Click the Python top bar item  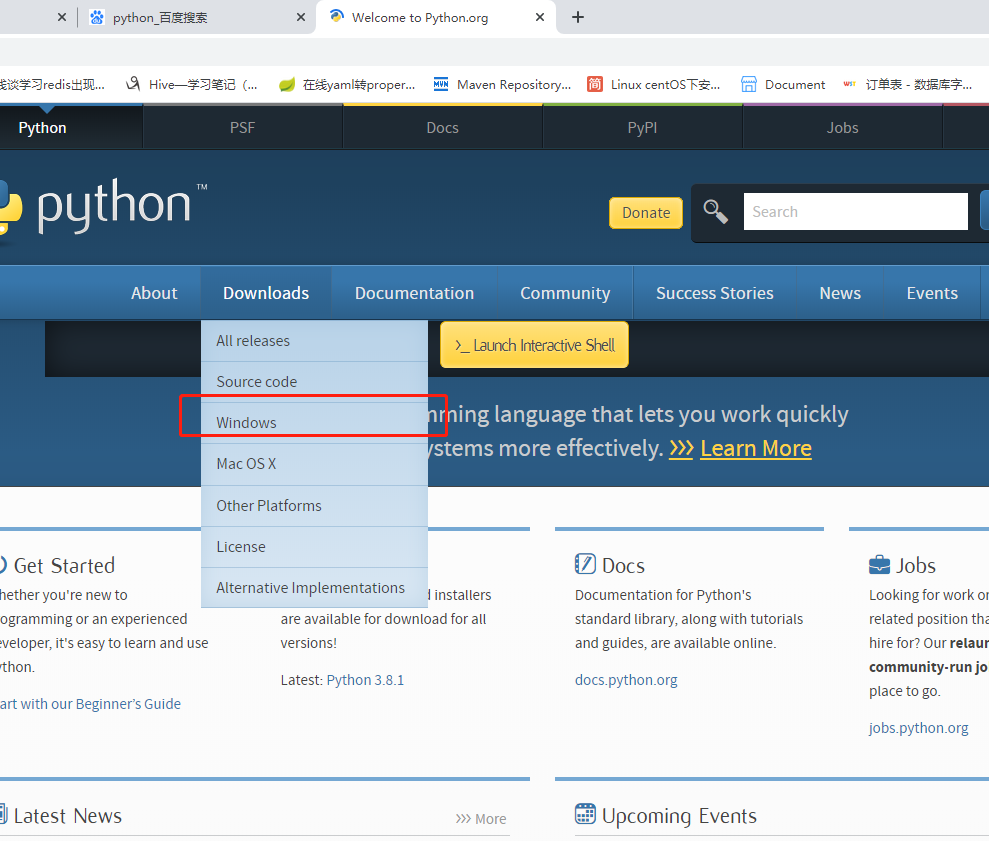click(42, 128)
